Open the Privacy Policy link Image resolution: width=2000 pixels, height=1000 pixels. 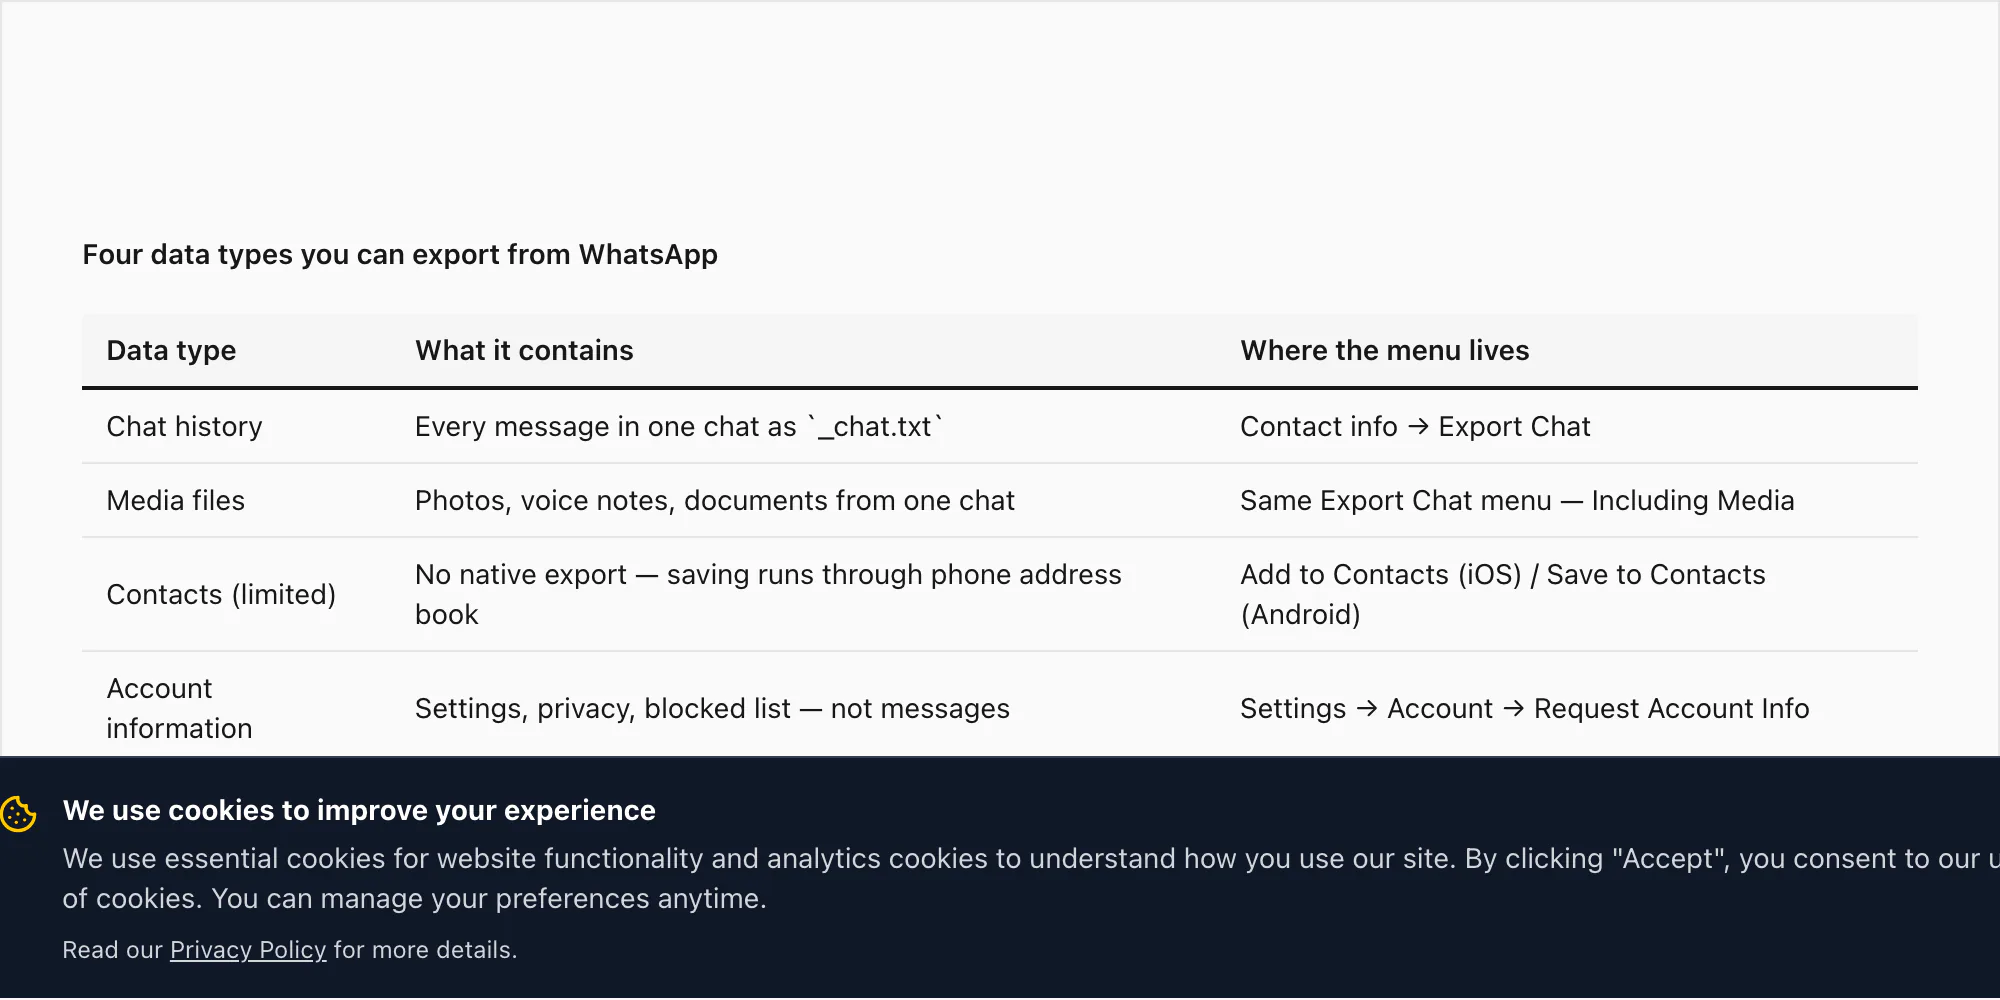[x=248, y=950]
